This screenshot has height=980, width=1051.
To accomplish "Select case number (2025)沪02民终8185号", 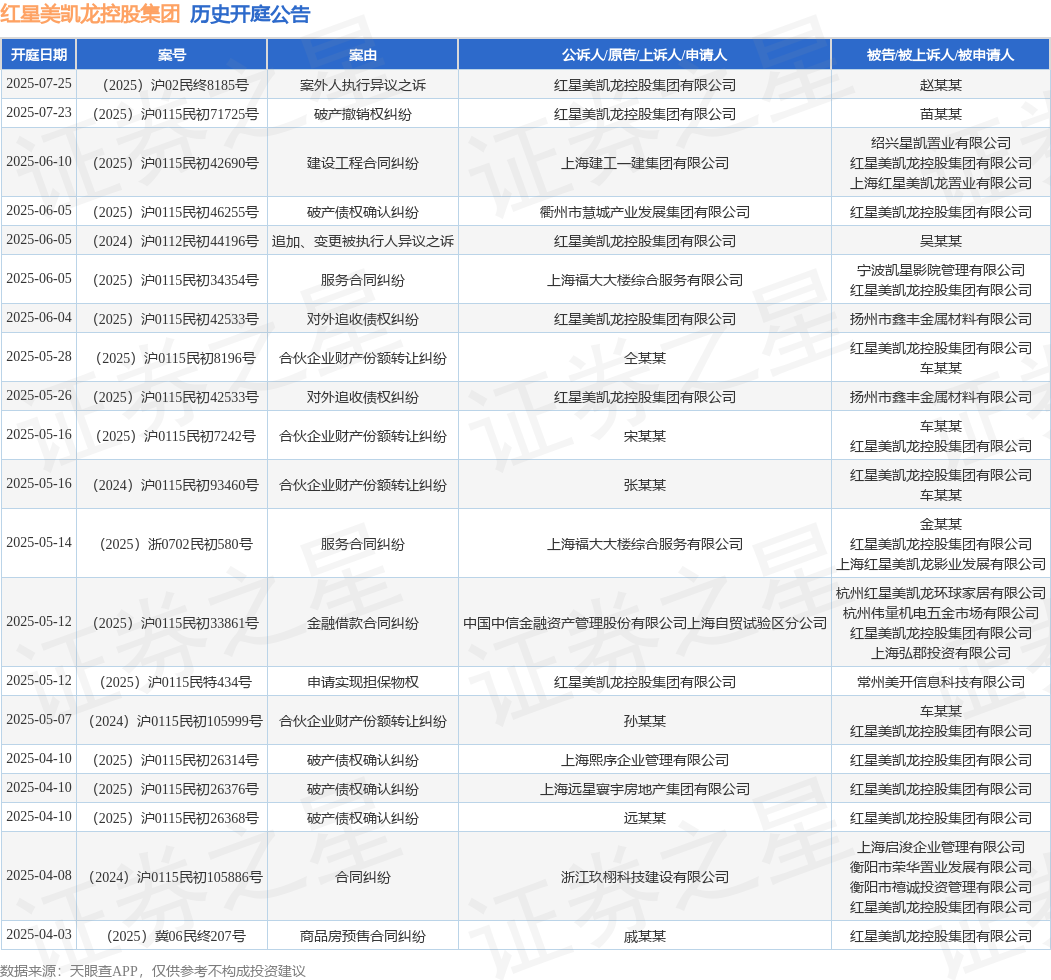I will 172,85.
